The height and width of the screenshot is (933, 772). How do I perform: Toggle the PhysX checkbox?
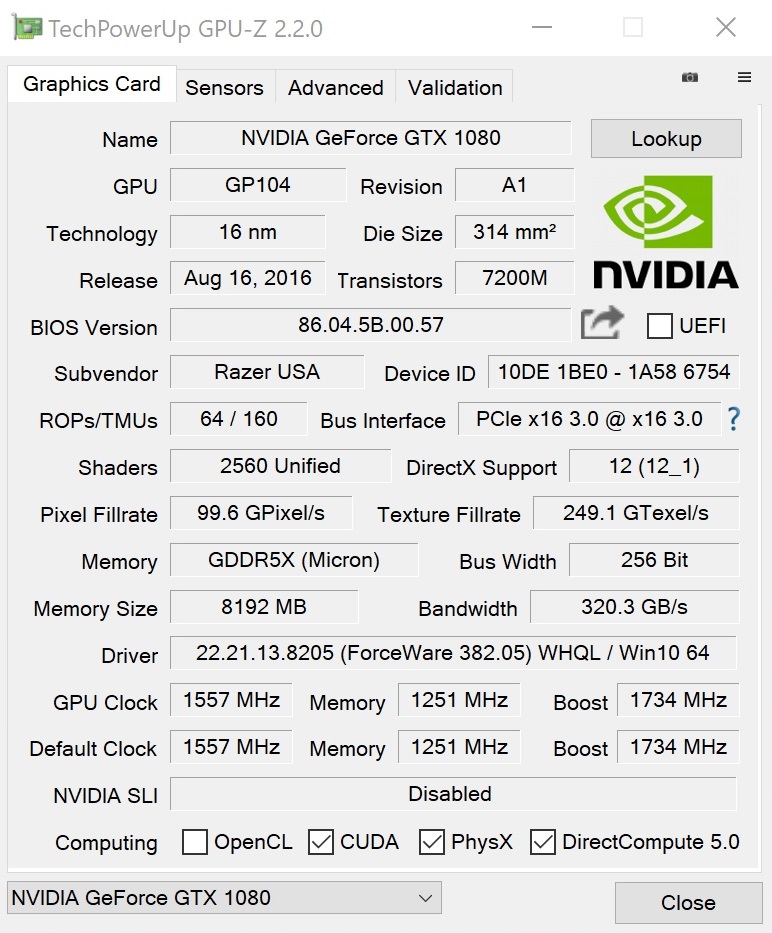tap(432, 842)
